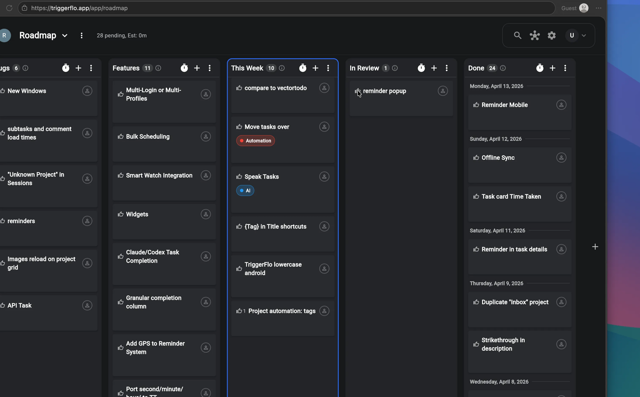Screen dimensions: 640x397
Task: Assign user on Task card Time Taken
Action: pos(561,197)
